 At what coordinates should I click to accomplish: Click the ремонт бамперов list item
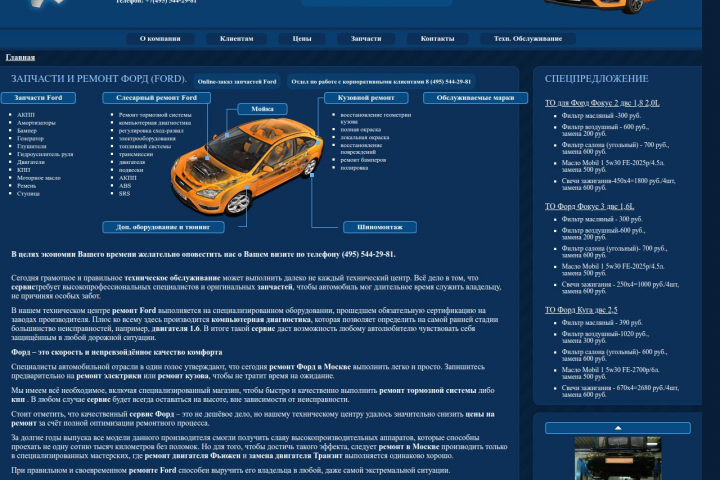click(363, 160)
